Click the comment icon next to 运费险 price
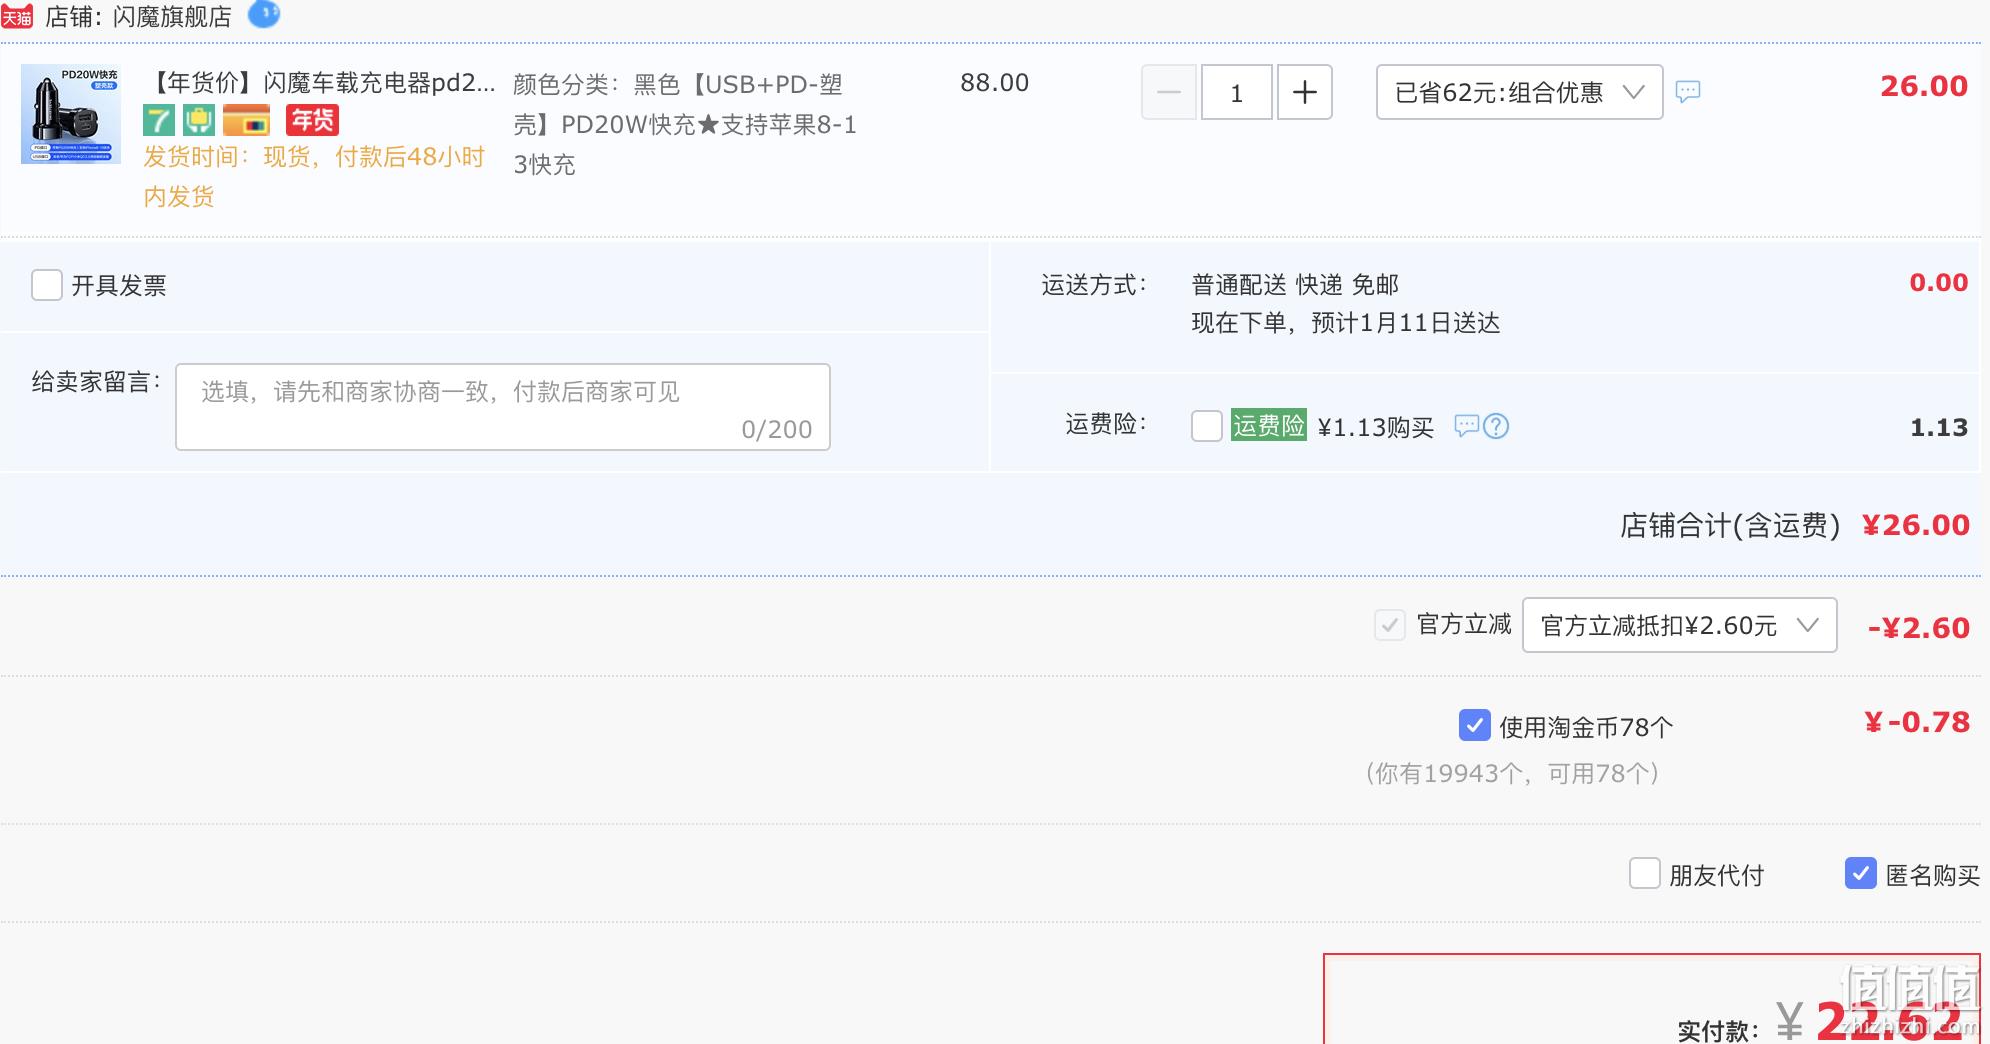The image size is (1990, 1044). click(1466, 426)
